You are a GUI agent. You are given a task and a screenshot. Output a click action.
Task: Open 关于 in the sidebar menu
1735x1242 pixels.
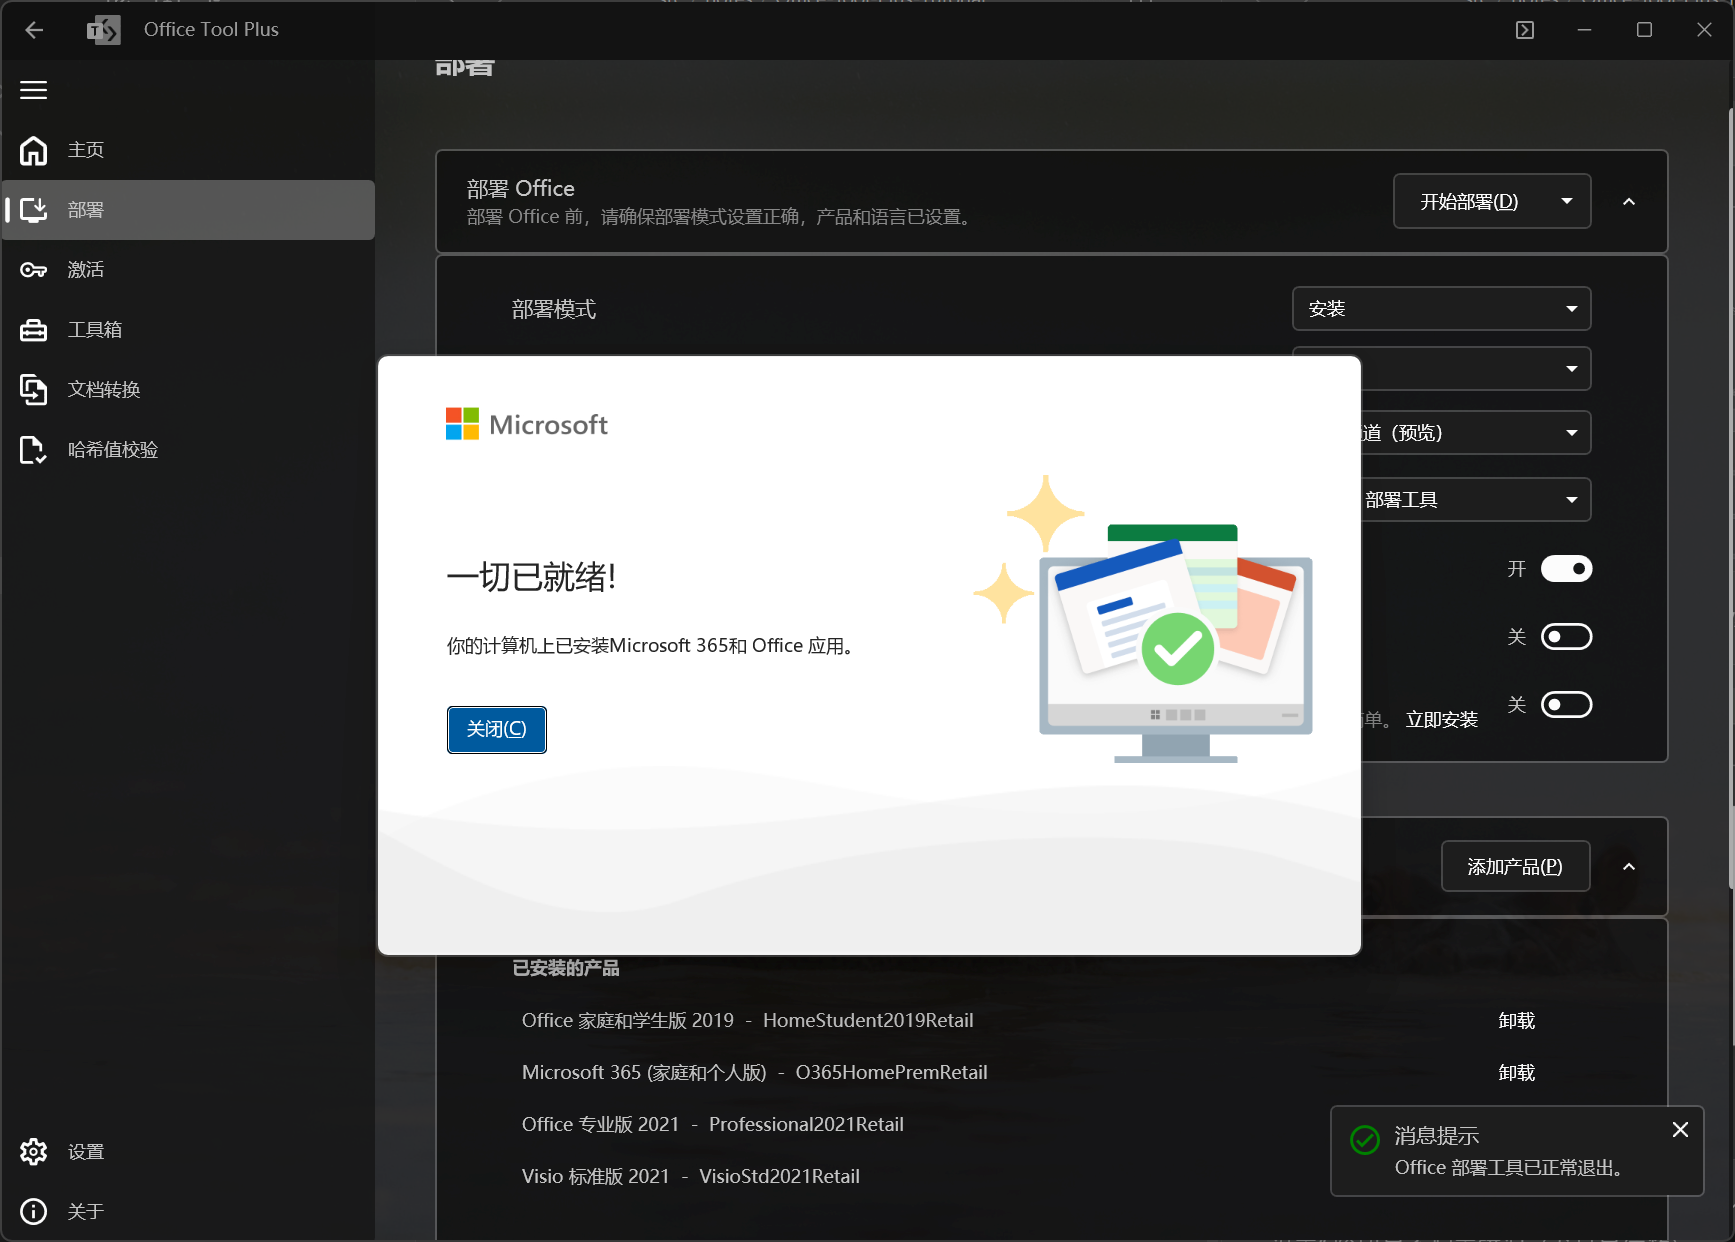point(86,1212)
